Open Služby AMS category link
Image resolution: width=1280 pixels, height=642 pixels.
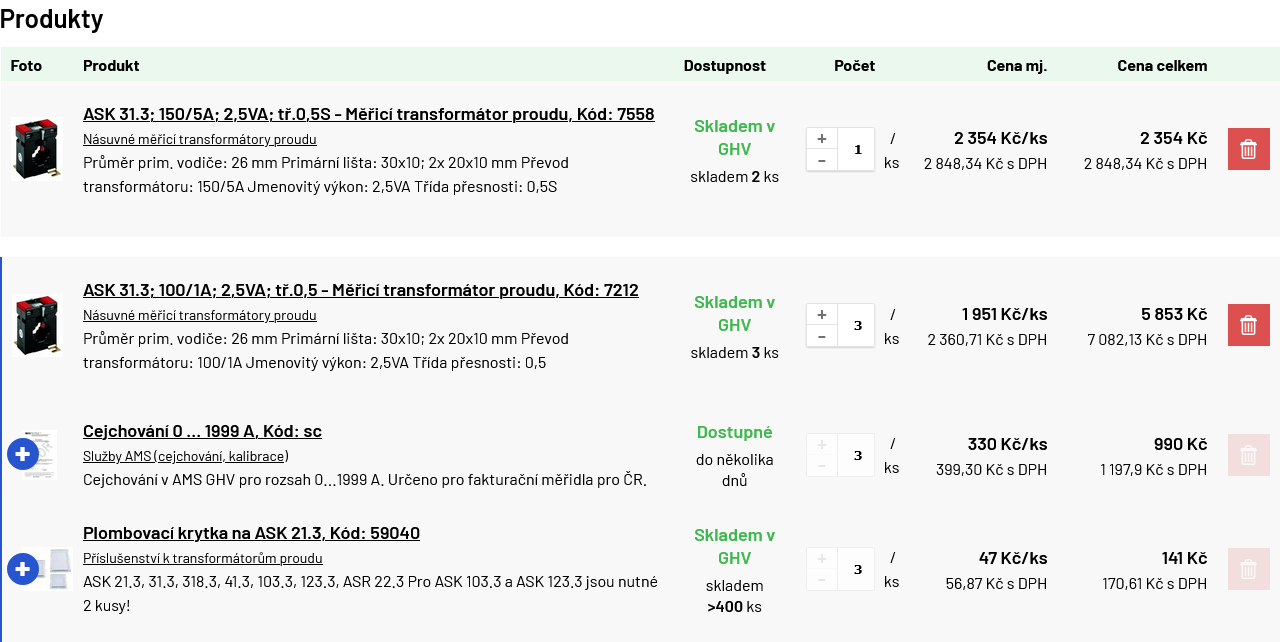point(186,456)
